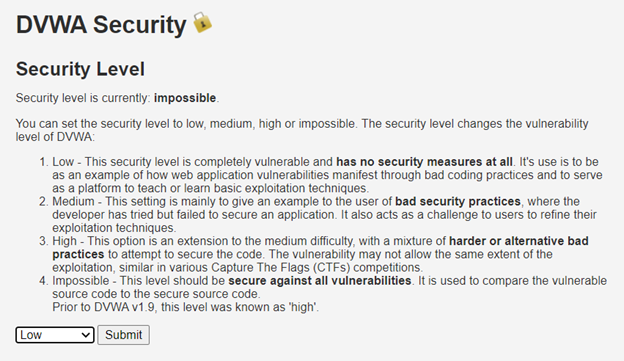The image size is (624, 361).
Task: Click the Low text inside the select box
Action: (x=31, y=335)
